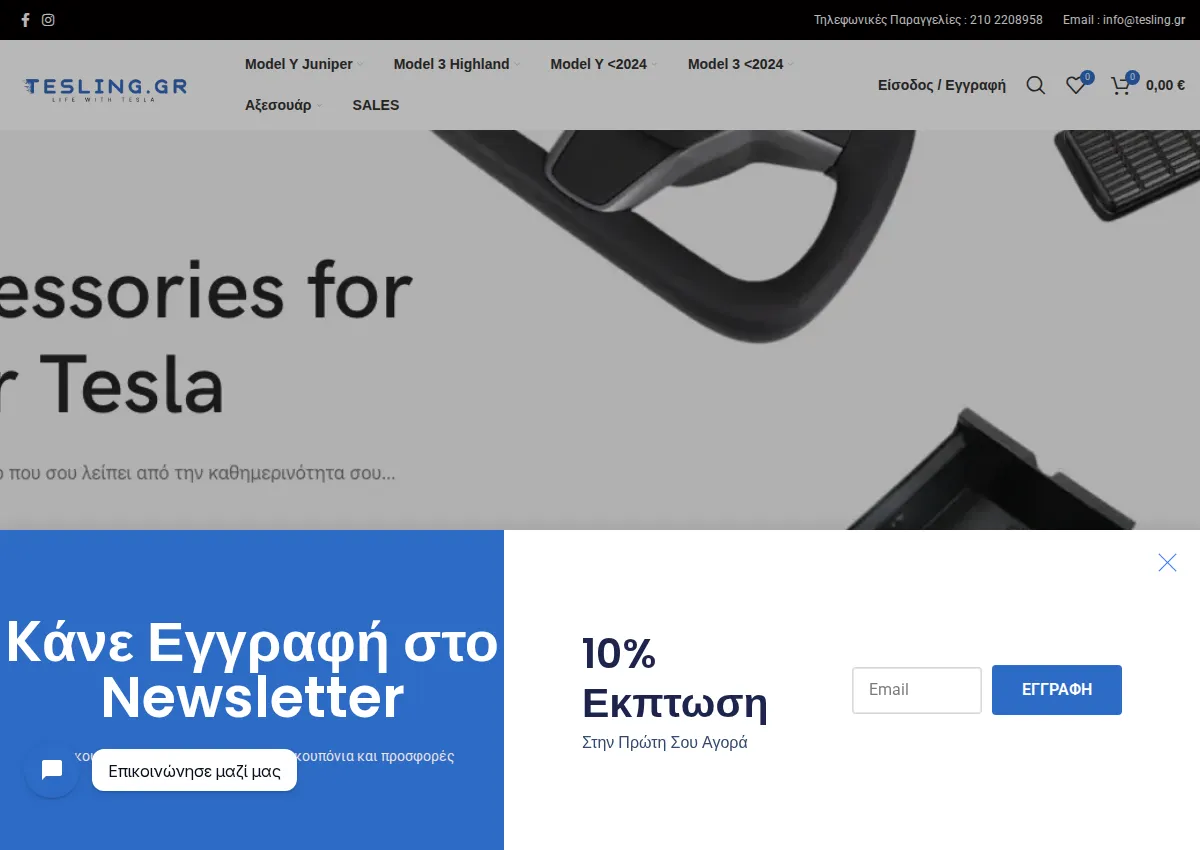Click Κάνε Εγγραφή στο Newsletter heading
This screenshot has width=1200, height=850.
252,670
